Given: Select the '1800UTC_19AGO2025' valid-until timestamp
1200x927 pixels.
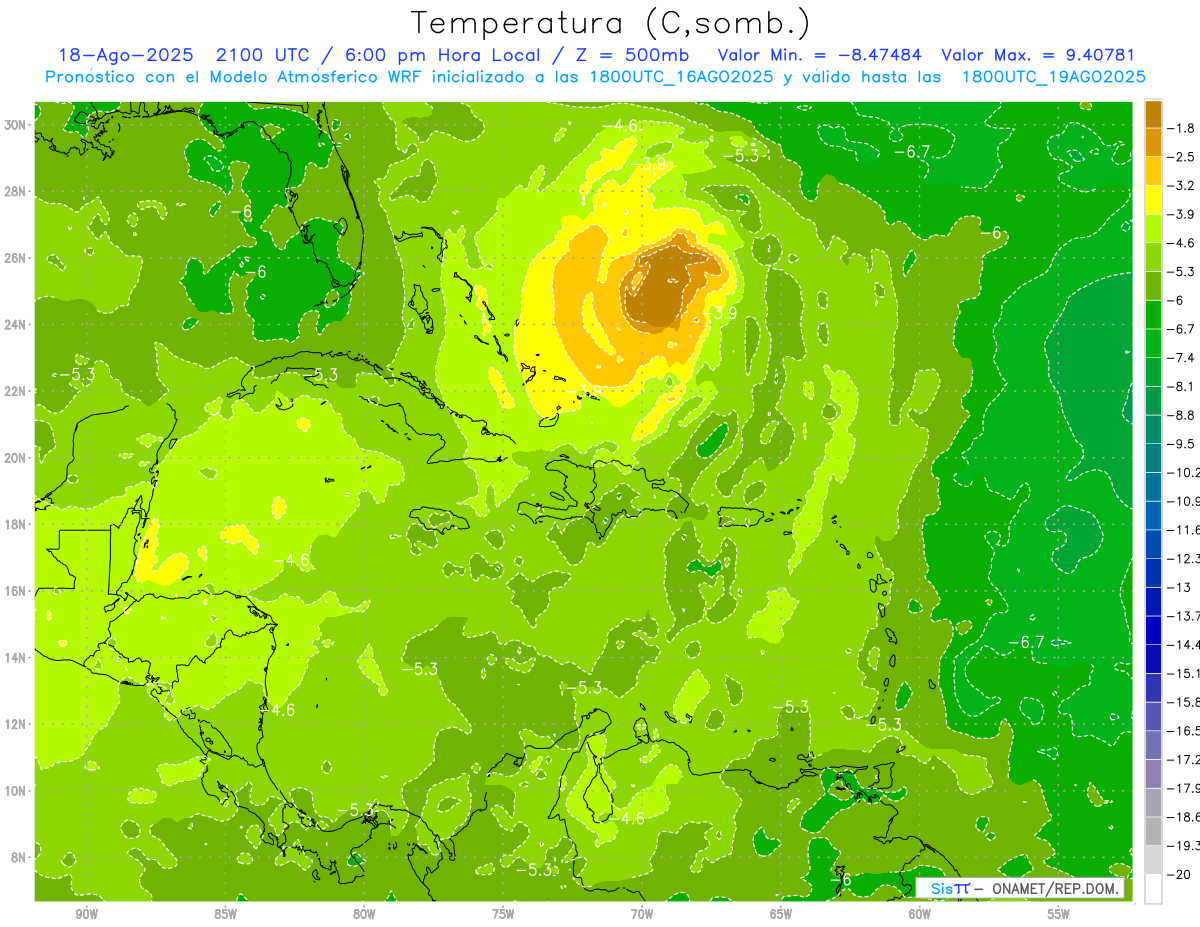Looking at the screenshot, I should [1053, 77].
